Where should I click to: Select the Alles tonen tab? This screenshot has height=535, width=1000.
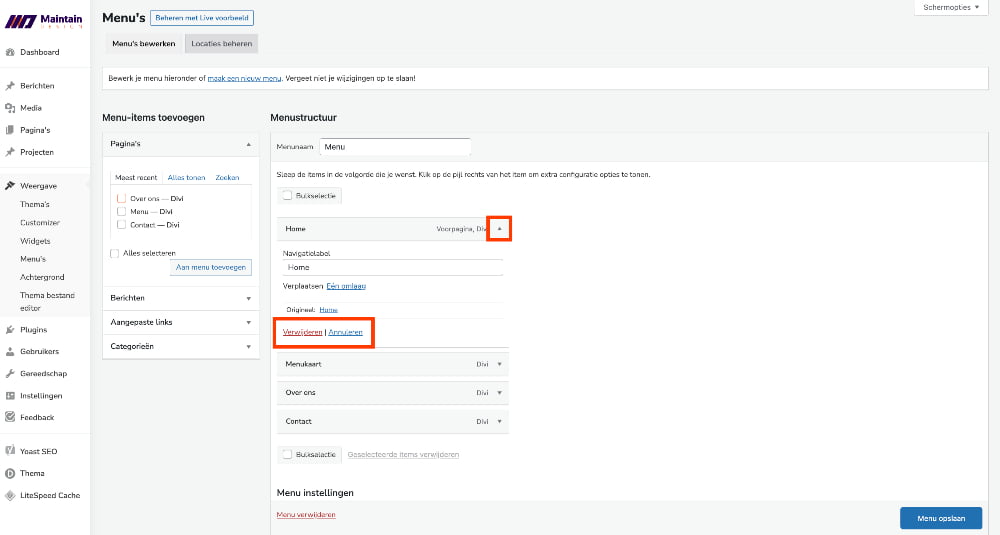[186, 178]
